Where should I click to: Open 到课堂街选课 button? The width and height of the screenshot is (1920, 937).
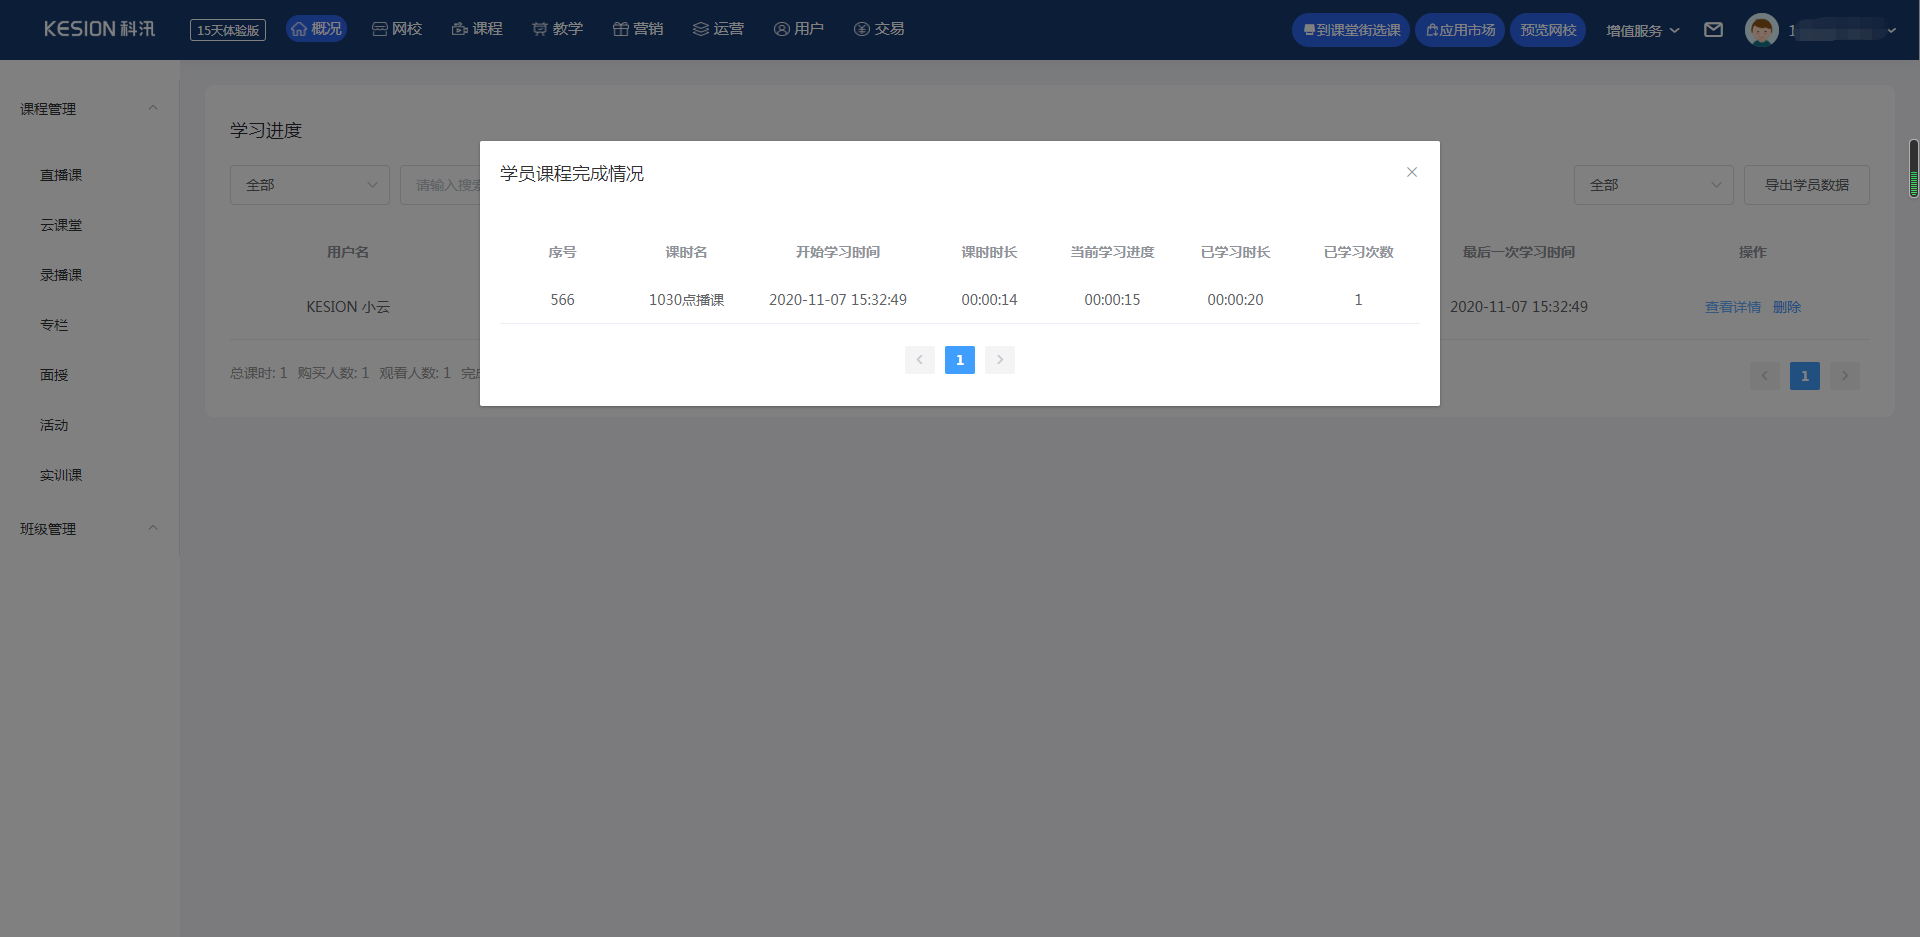pos(1350,30)
